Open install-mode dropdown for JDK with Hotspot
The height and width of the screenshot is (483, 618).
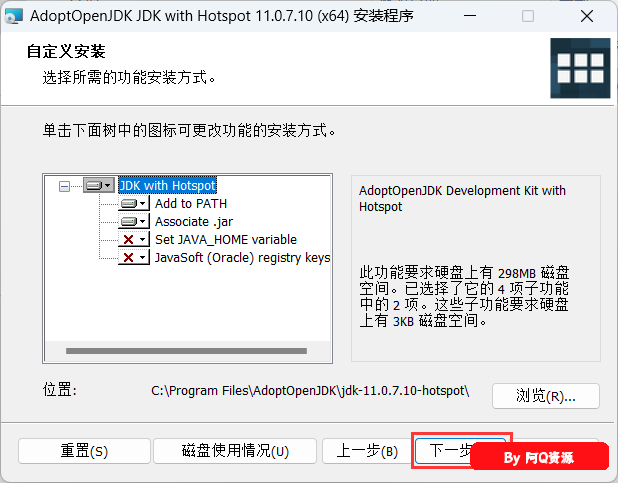pyautogui.click(x=99, y=185)
